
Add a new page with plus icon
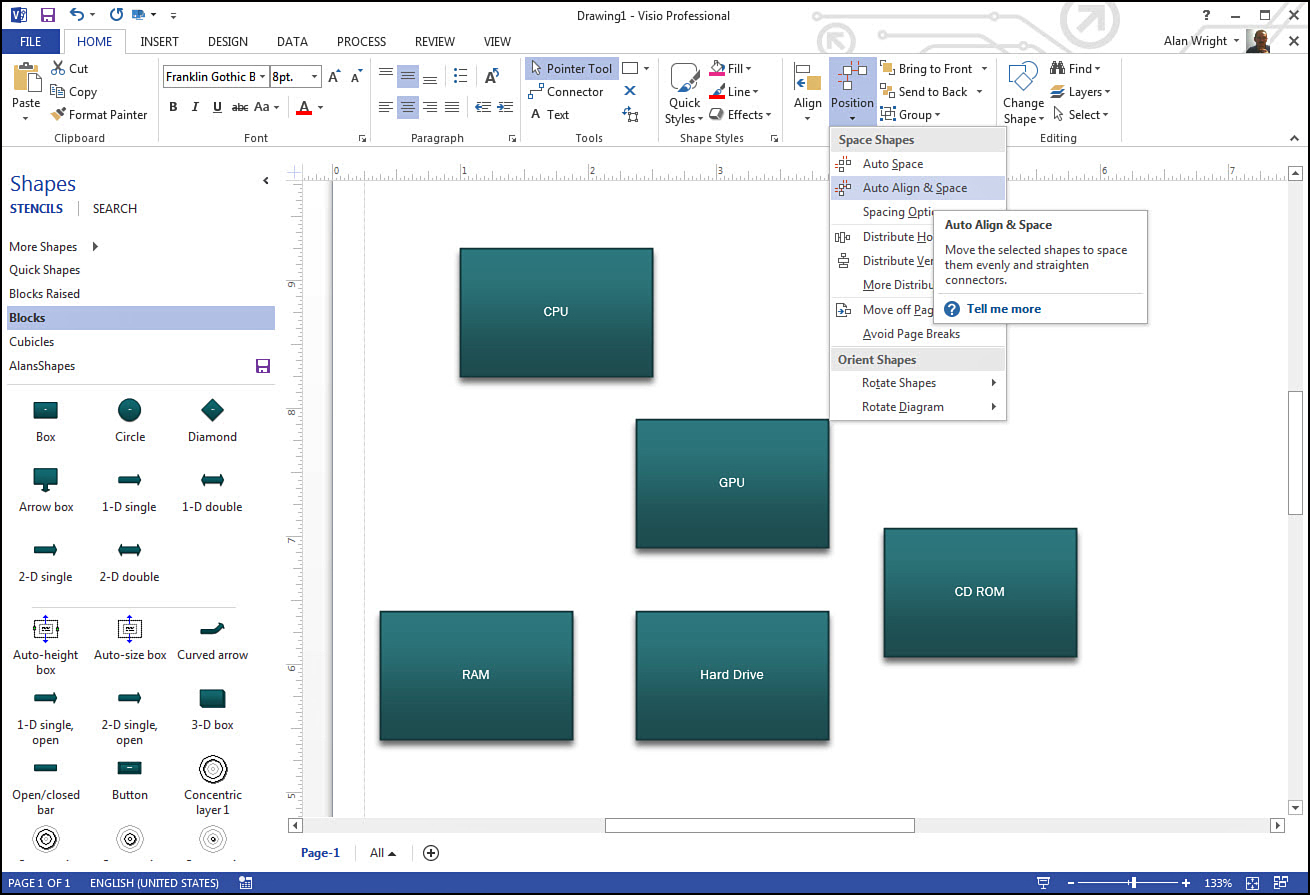click(431, 853)
